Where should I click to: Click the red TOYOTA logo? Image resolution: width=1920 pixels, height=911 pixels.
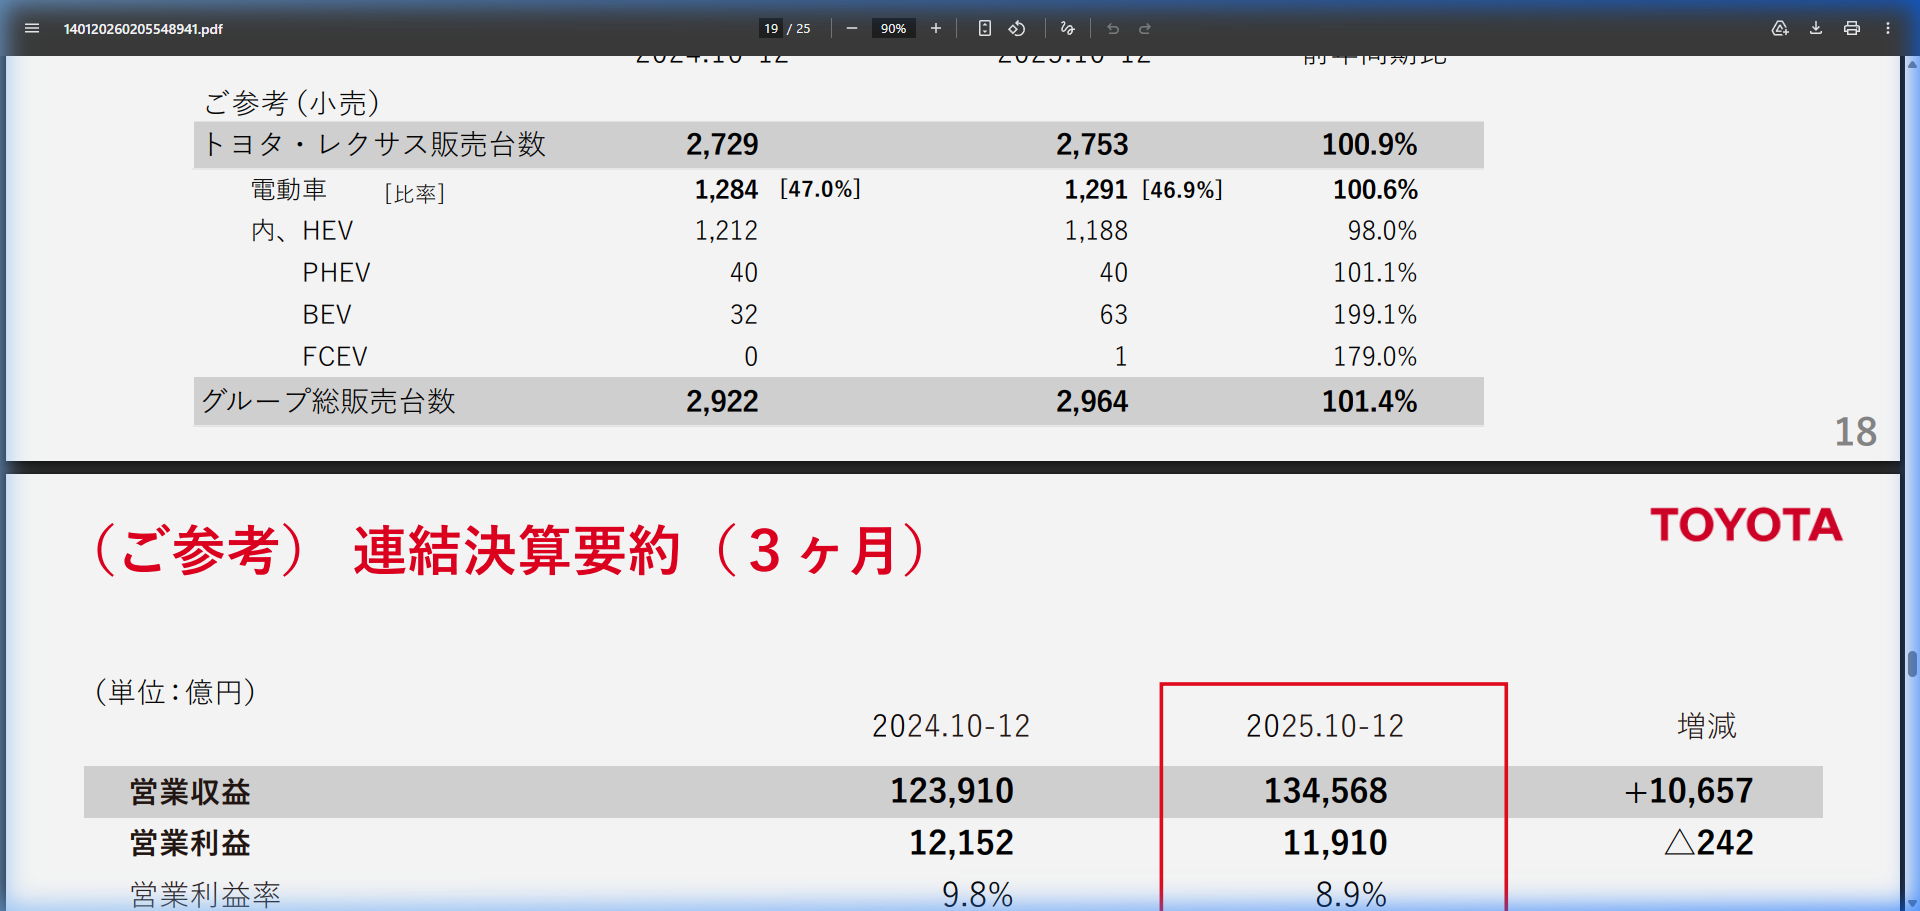point(1746,525)
